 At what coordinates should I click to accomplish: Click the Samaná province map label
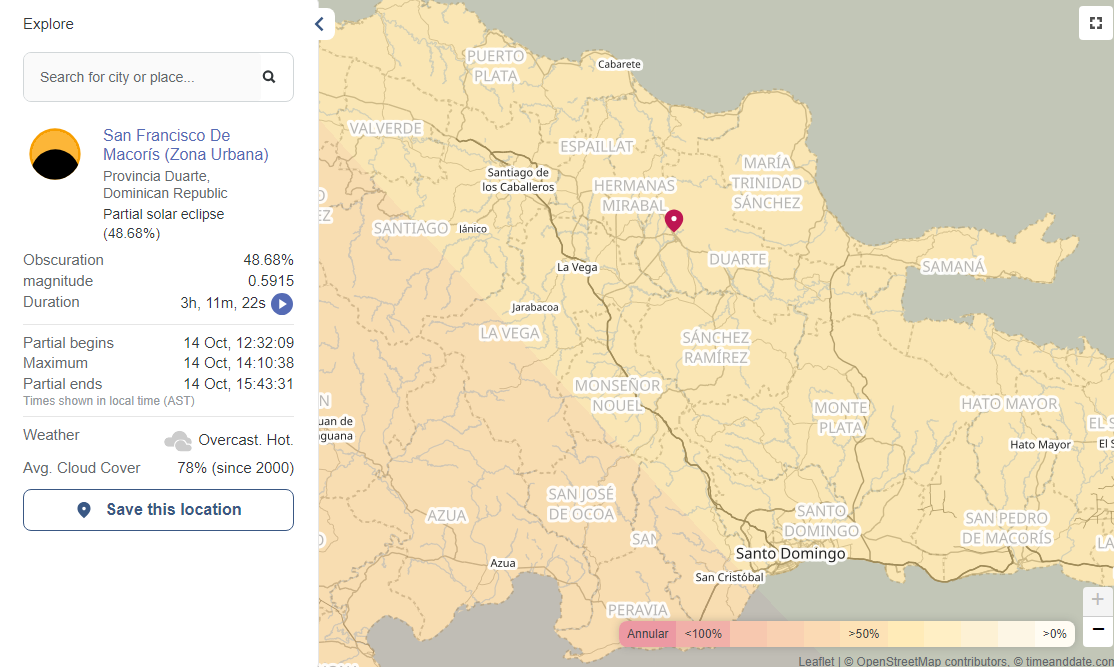point(952,267)
